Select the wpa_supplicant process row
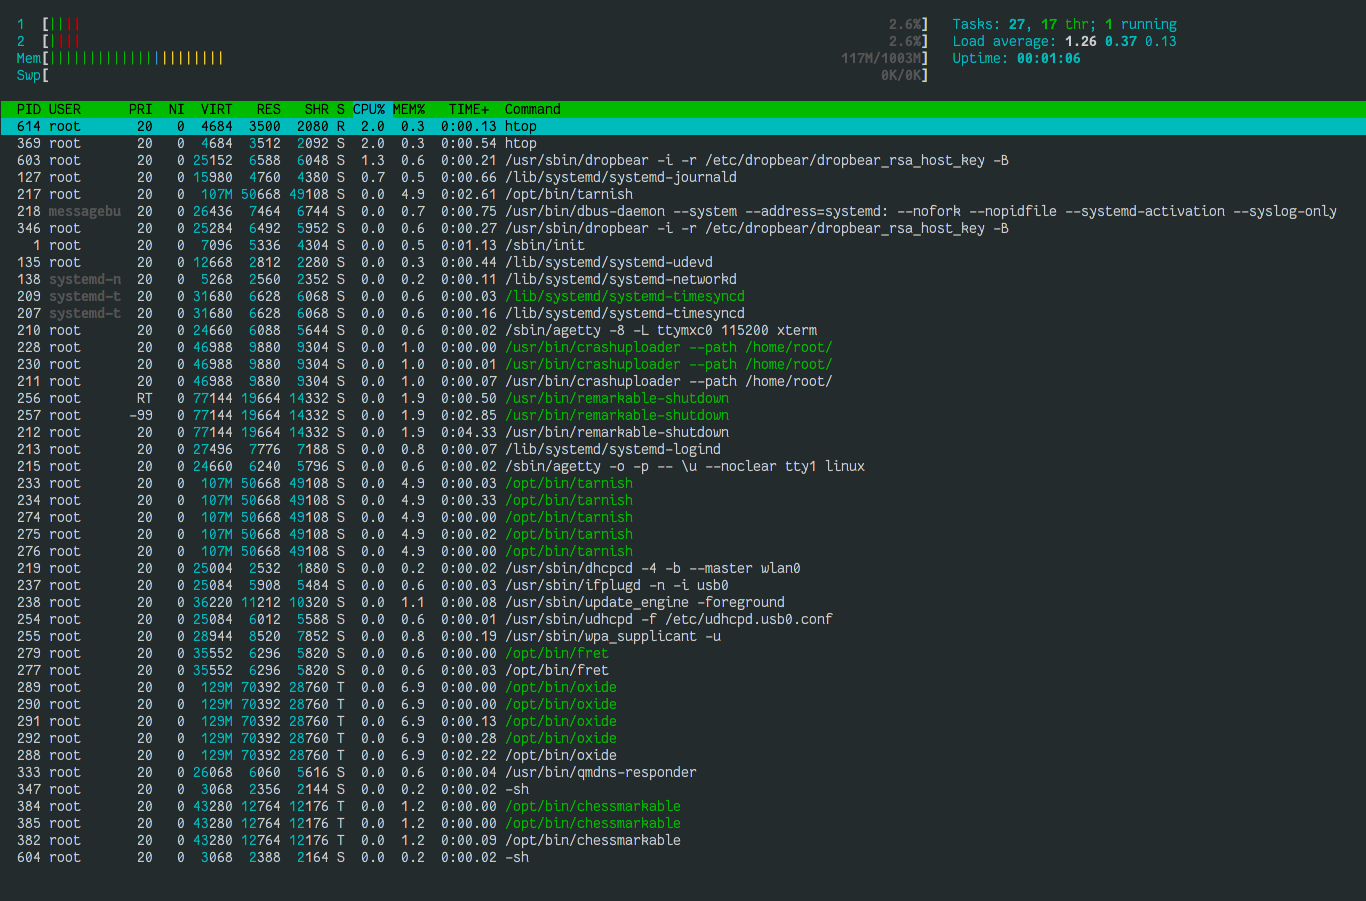This screenshot has height=901, width=1366. coord(683,636)
